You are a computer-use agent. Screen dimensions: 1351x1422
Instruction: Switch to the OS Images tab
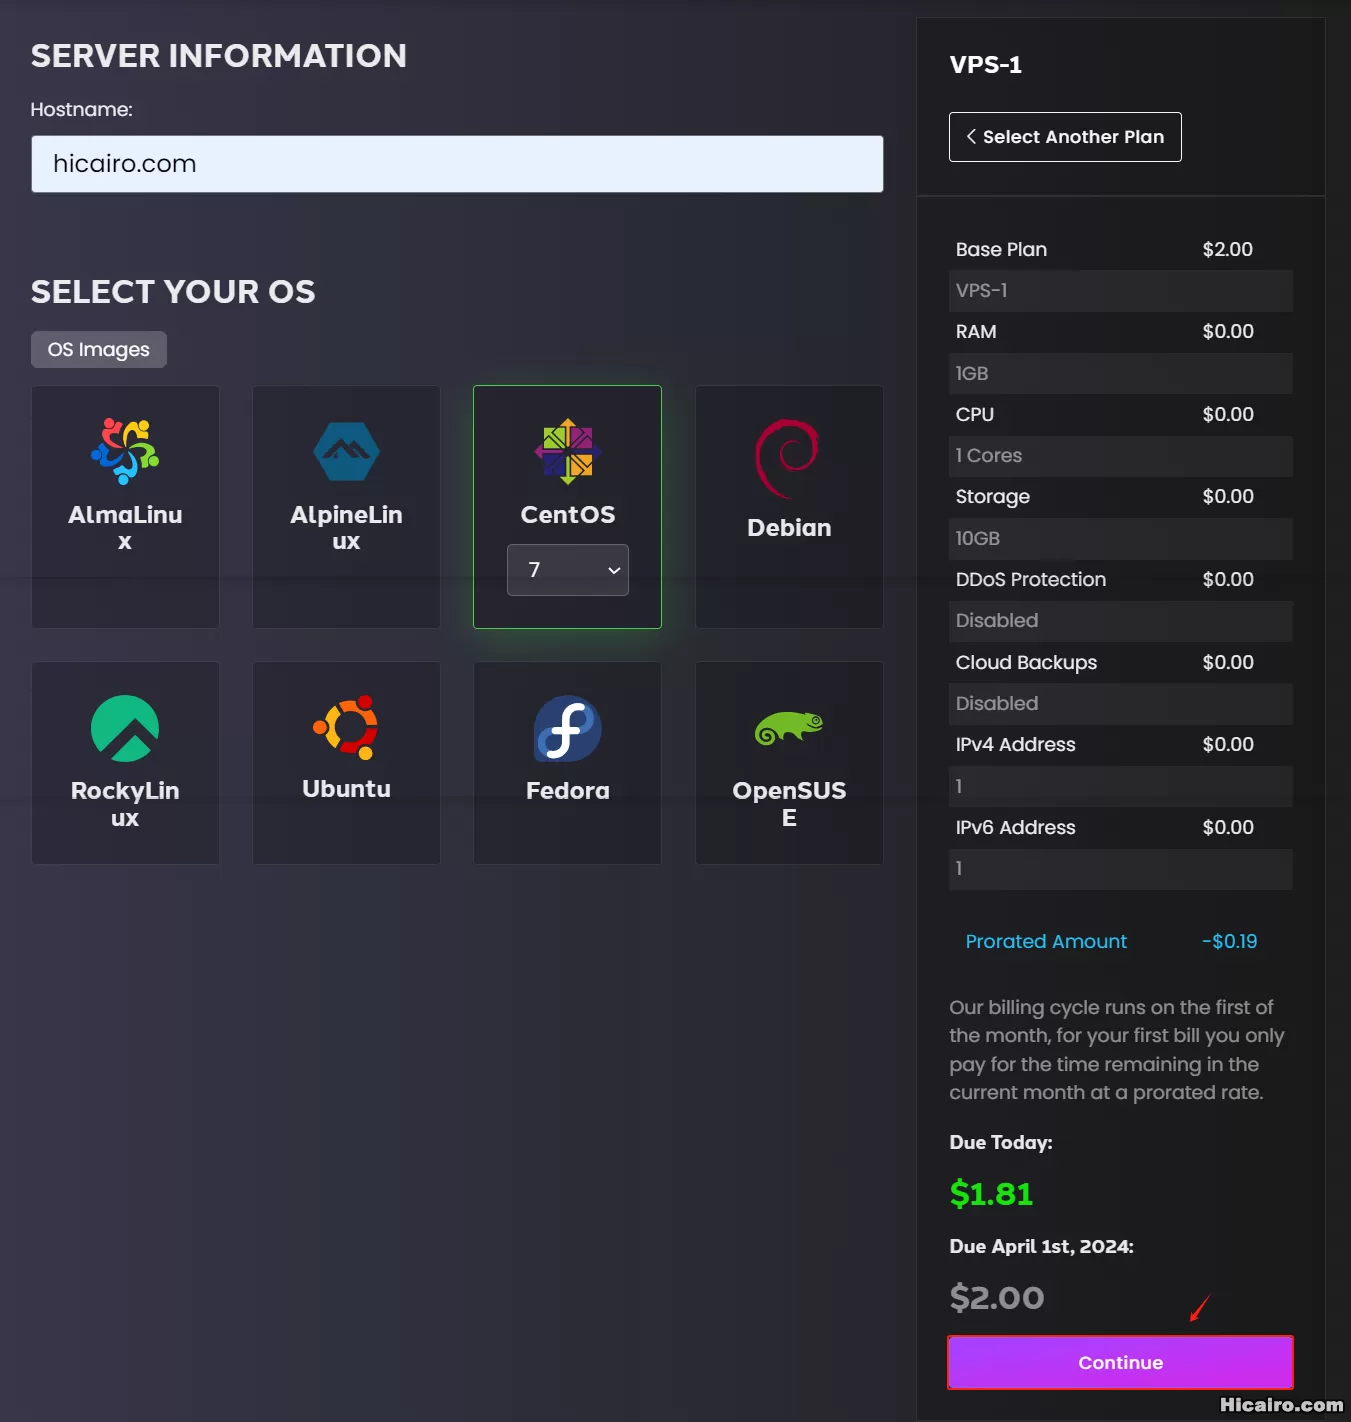pyautogui.click(x=99, y=349)
